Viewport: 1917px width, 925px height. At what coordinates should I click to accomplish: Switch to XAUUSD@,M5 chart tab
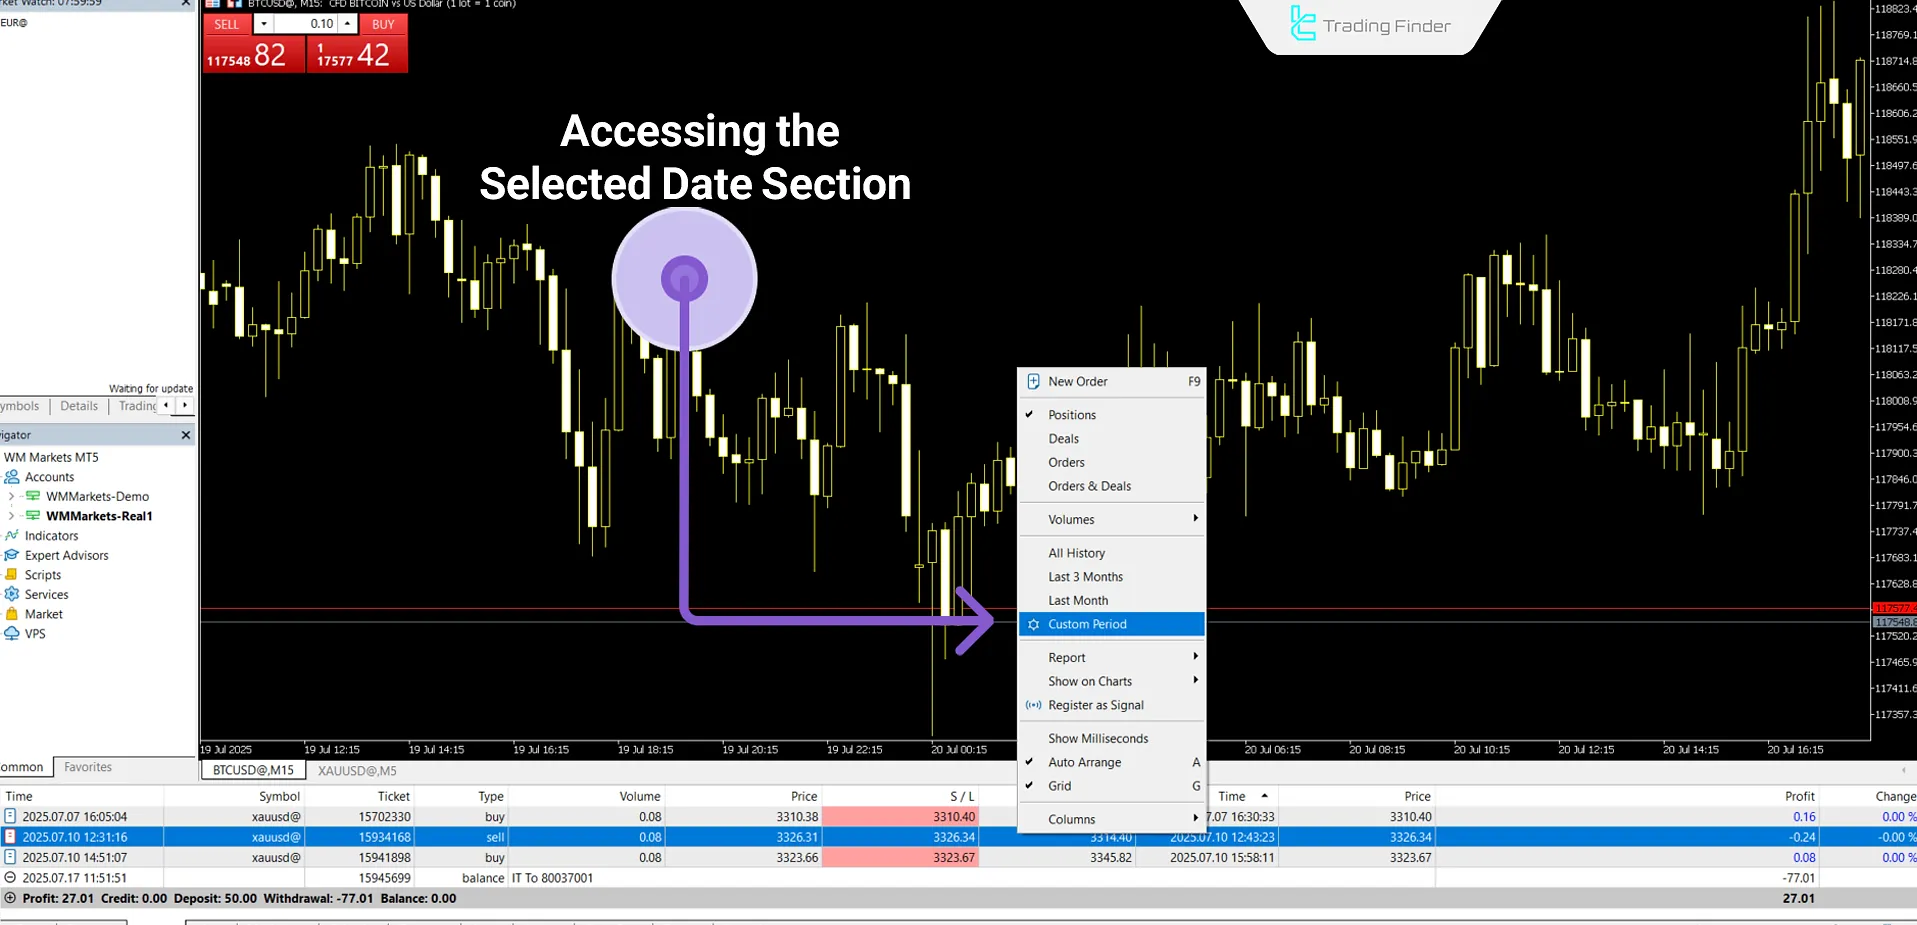[x=357, y=771]
